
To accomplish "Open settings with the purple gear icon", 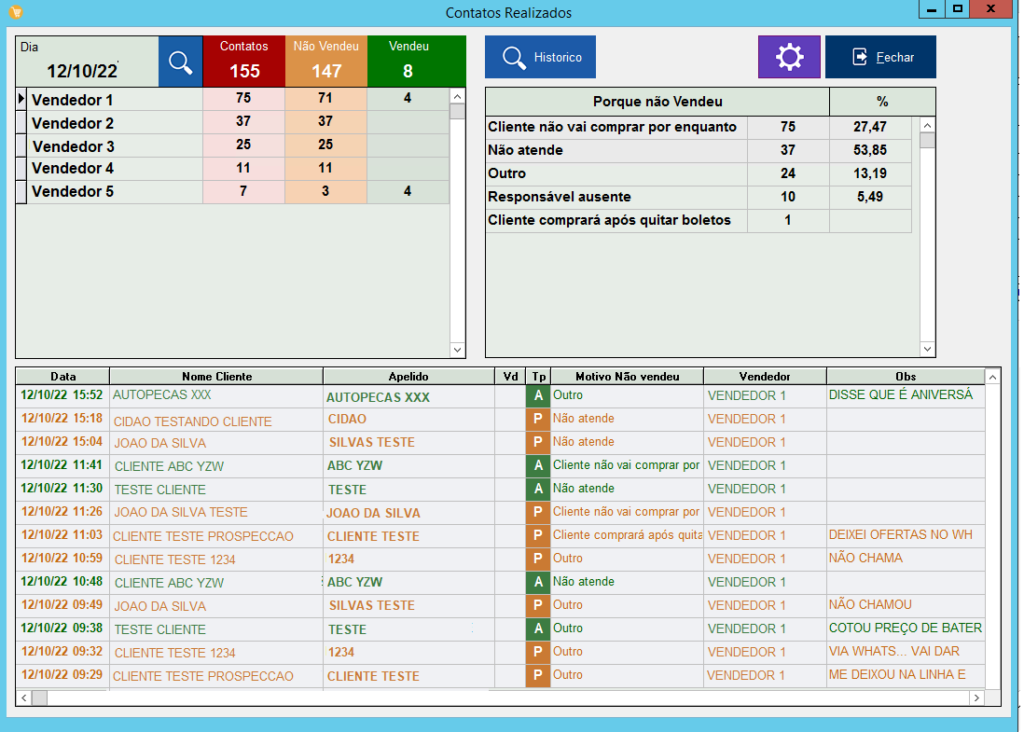I will click(789, 57).
